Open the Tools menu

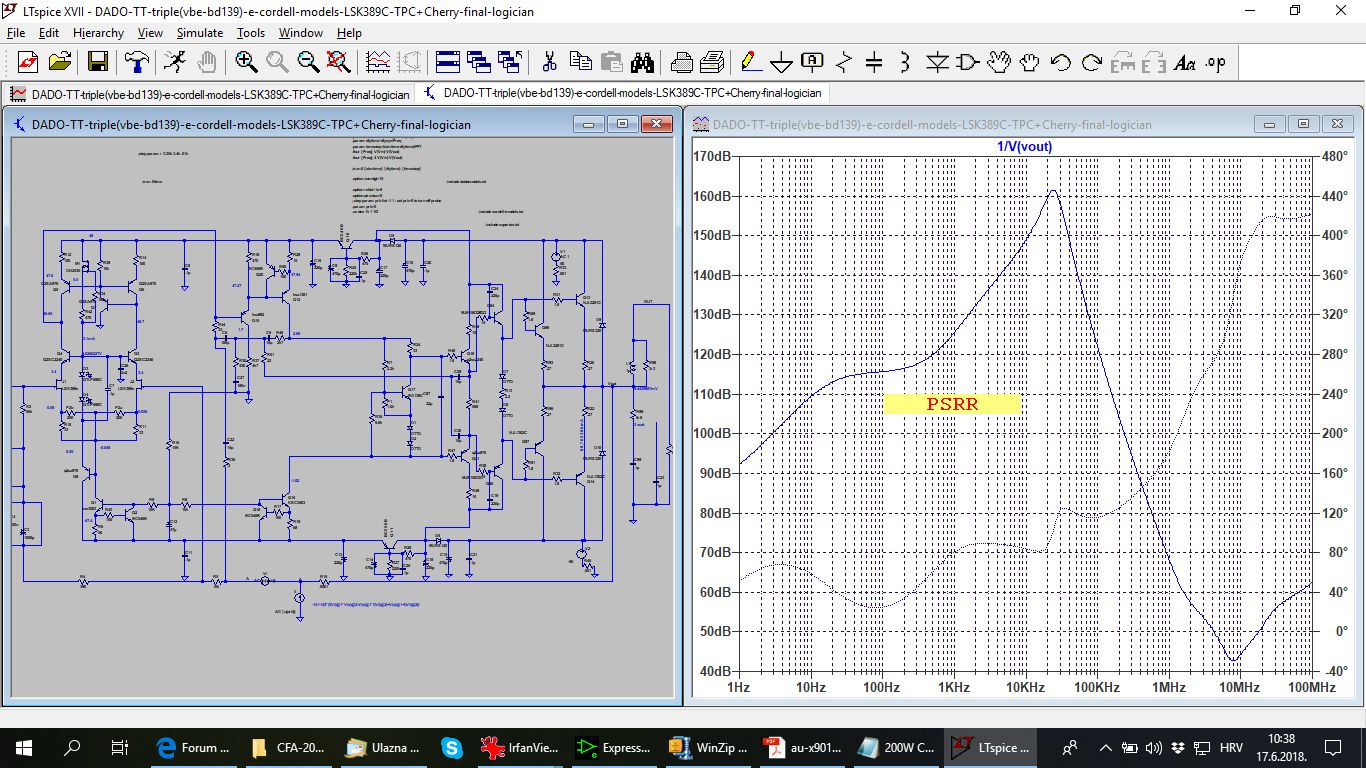tap(251, 33)
